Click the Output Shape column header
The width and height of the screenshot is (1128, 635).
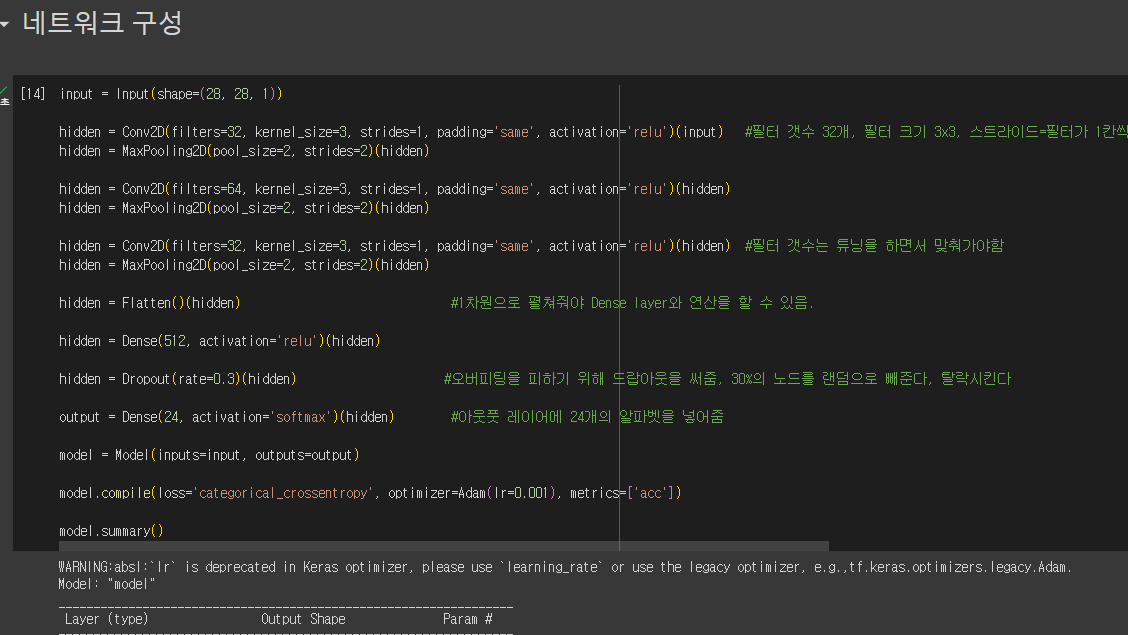pyautogui.click(x=303, y=619)
